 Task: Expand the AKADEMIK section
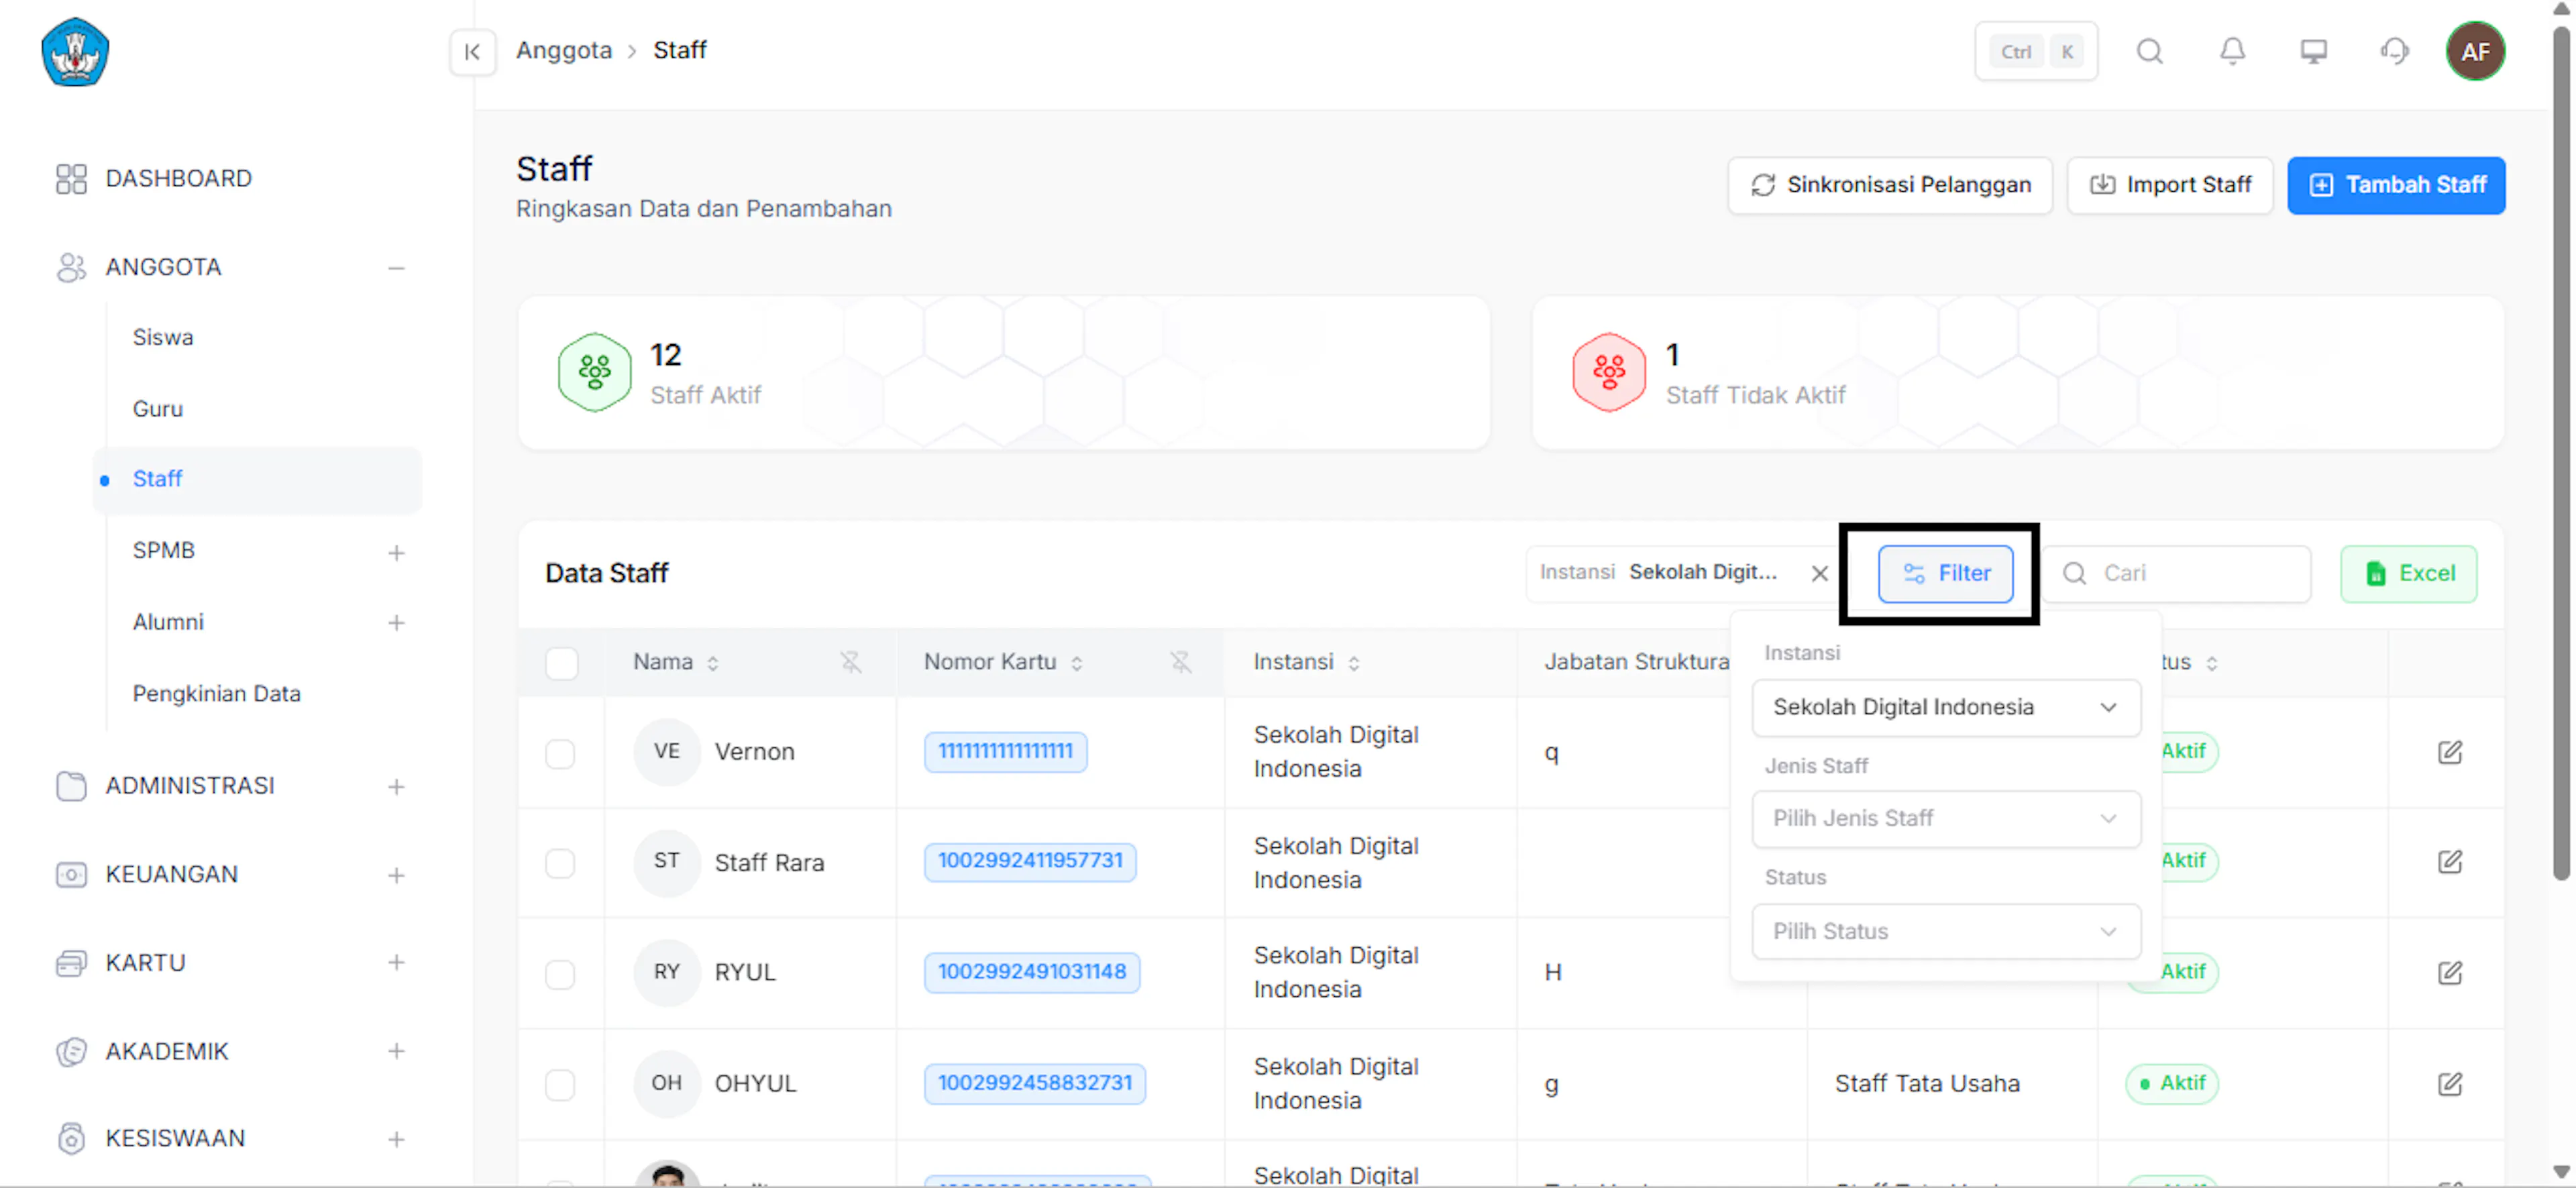(x=396, y=1051)
